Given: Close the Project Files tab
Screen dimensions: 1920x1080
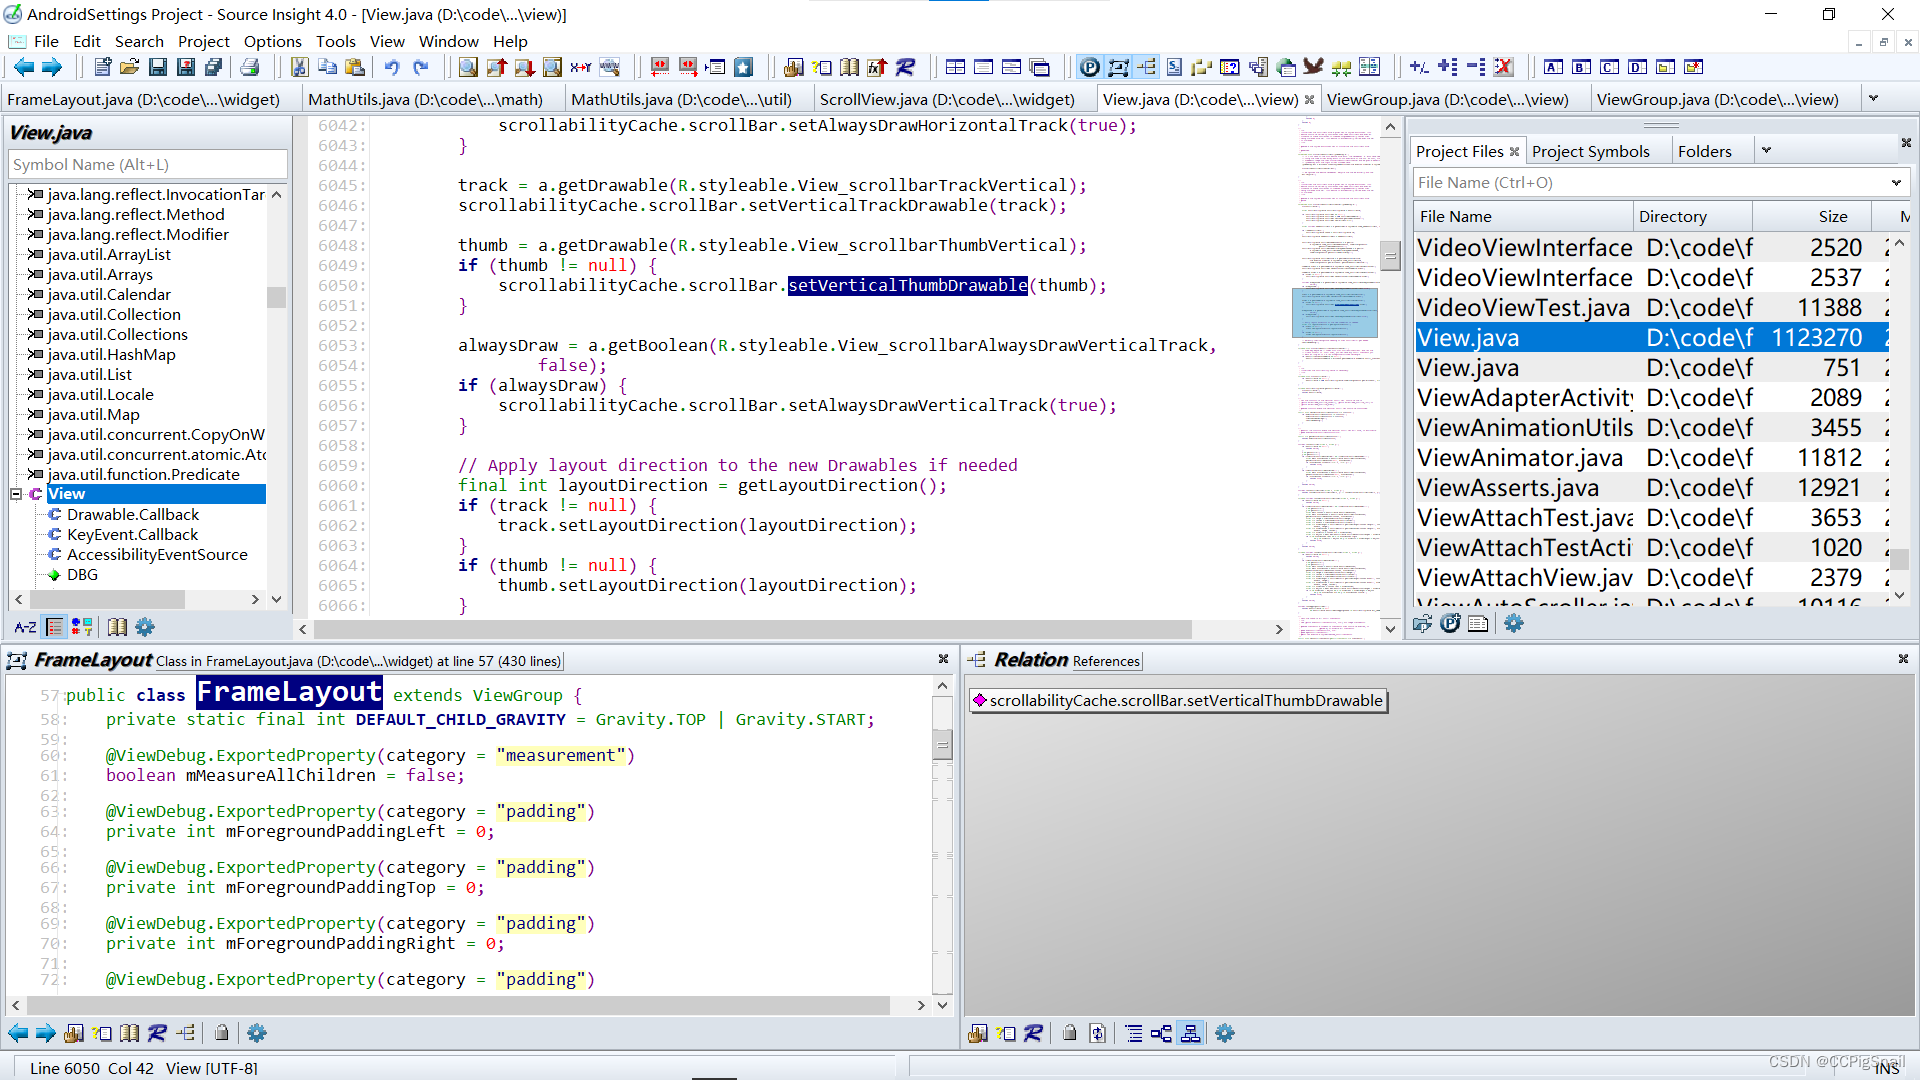Looking at the screenshot, I should click(1514, 151).
